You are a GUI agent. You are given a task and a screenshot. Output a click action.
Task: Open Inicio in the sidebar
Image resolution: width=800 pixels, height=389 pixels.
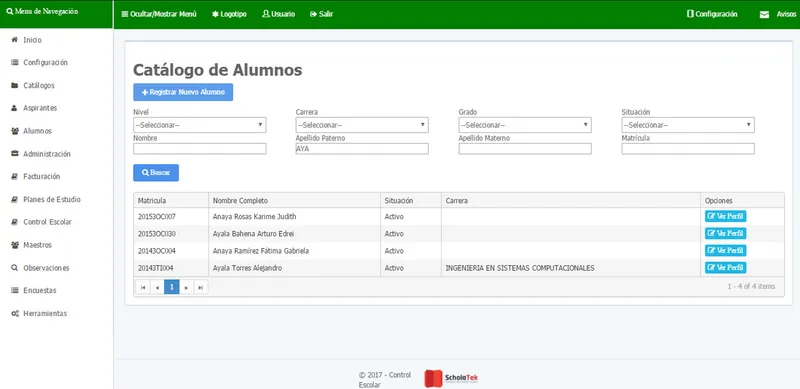click(x=32, y=40)
